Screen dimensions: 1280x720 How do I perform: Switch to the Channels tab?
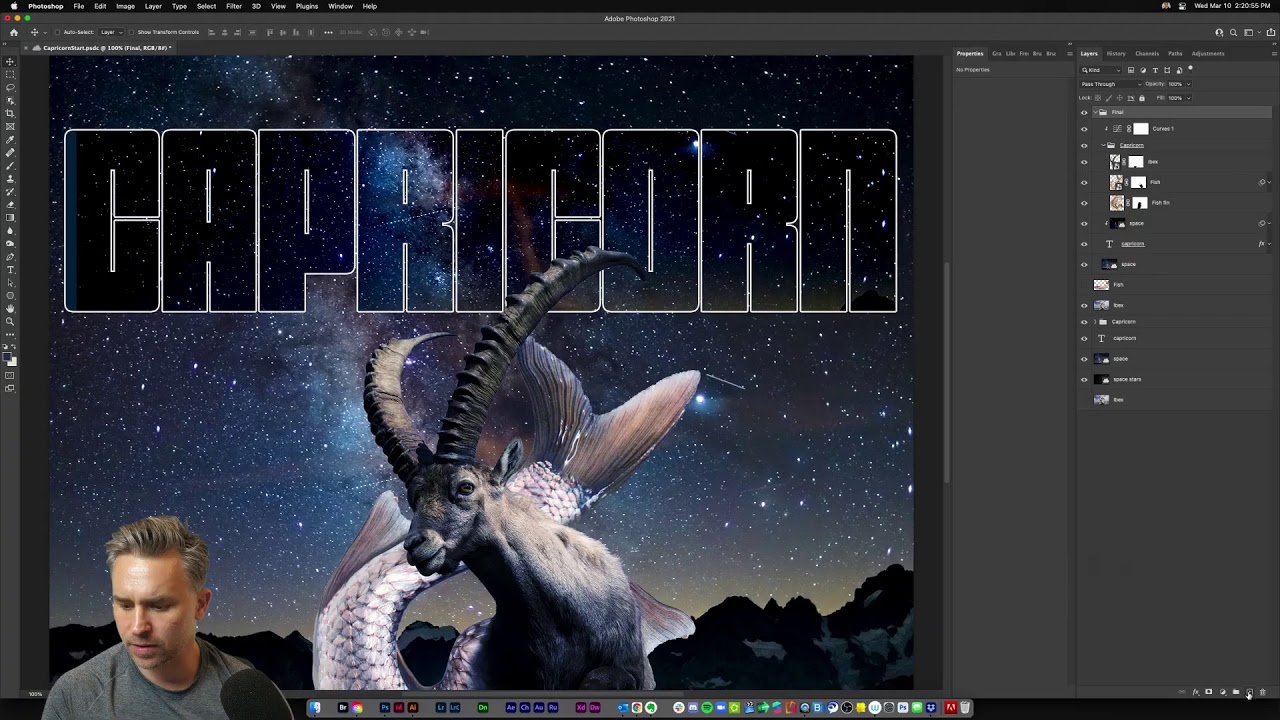pos(1147,53)
